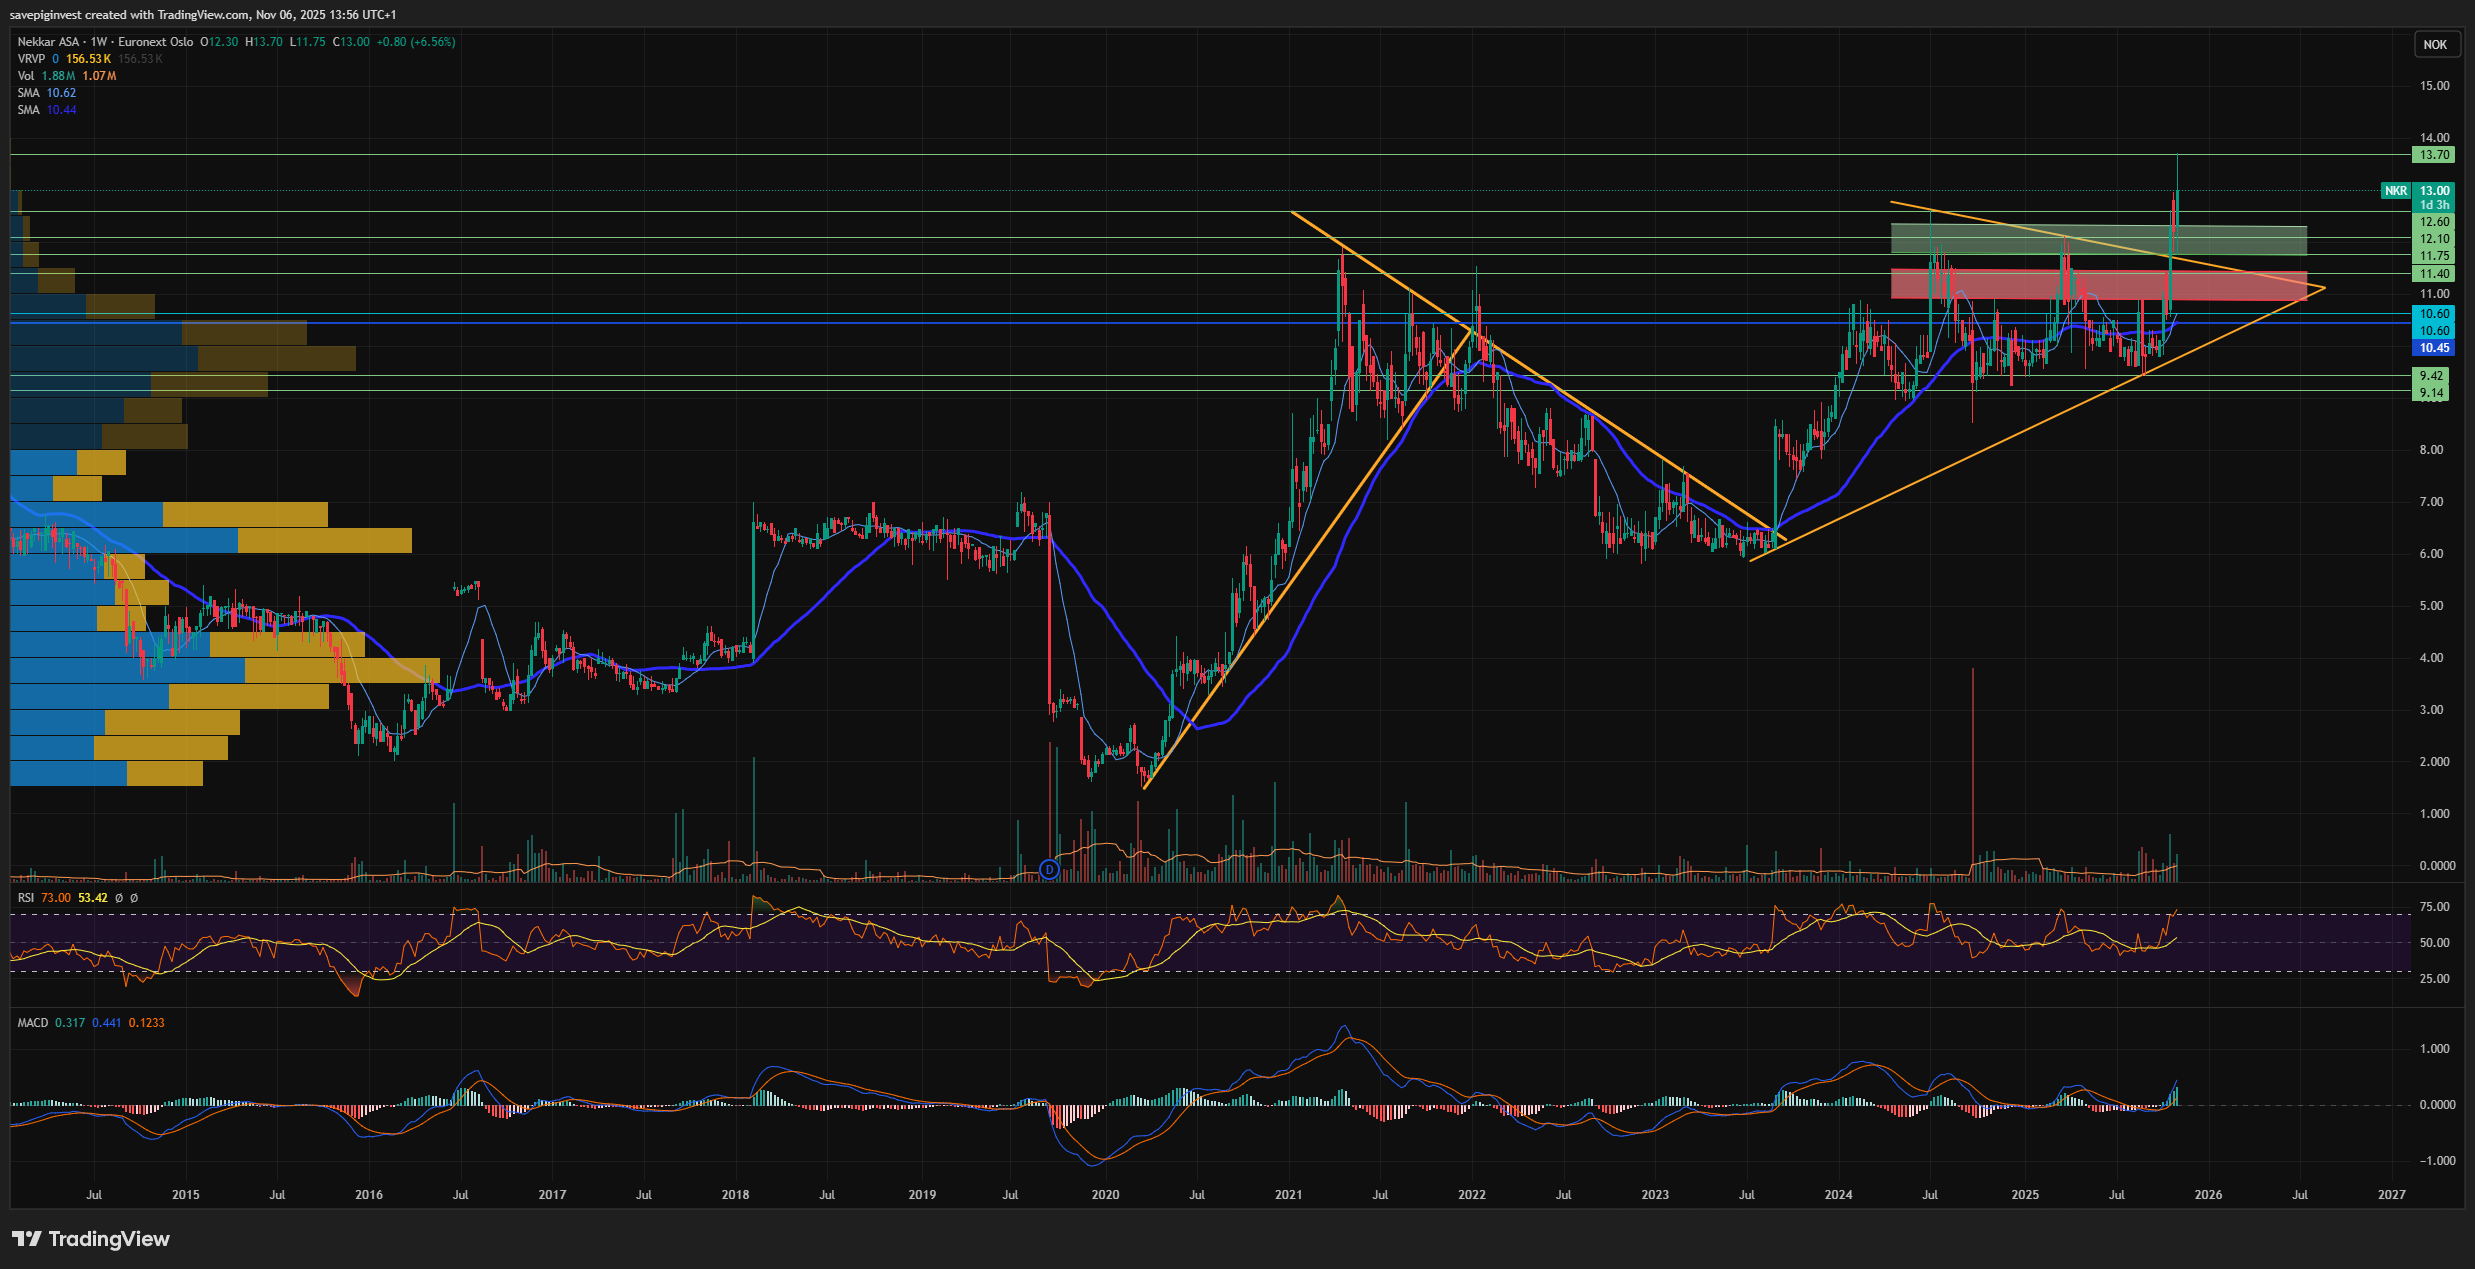
Task: Click the 9.14 green price label
Action: 2431,393
